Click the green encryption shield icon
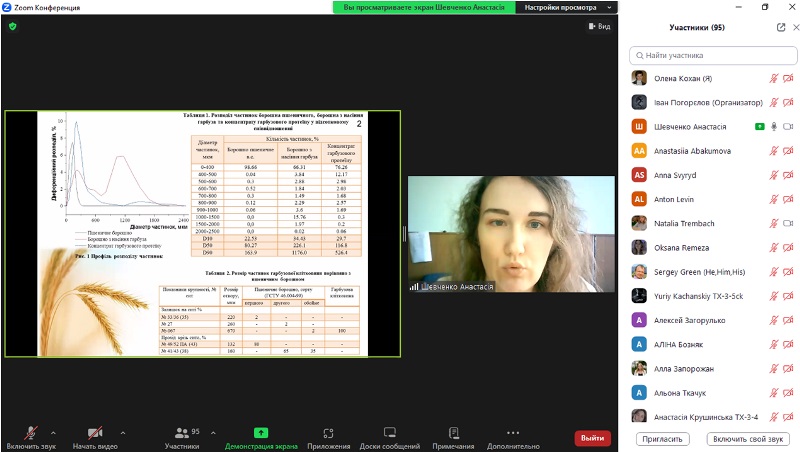Image resolution: width=800 pixels, height=452 pixels. point(13,26)
